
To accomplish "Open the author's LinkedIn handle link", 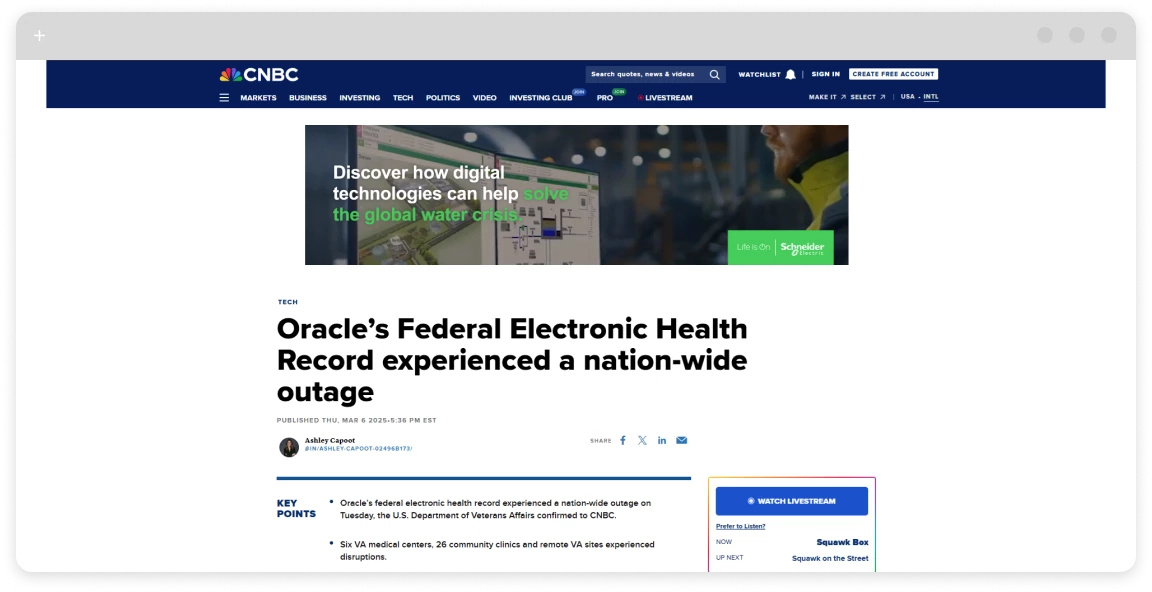I will 359,449.
